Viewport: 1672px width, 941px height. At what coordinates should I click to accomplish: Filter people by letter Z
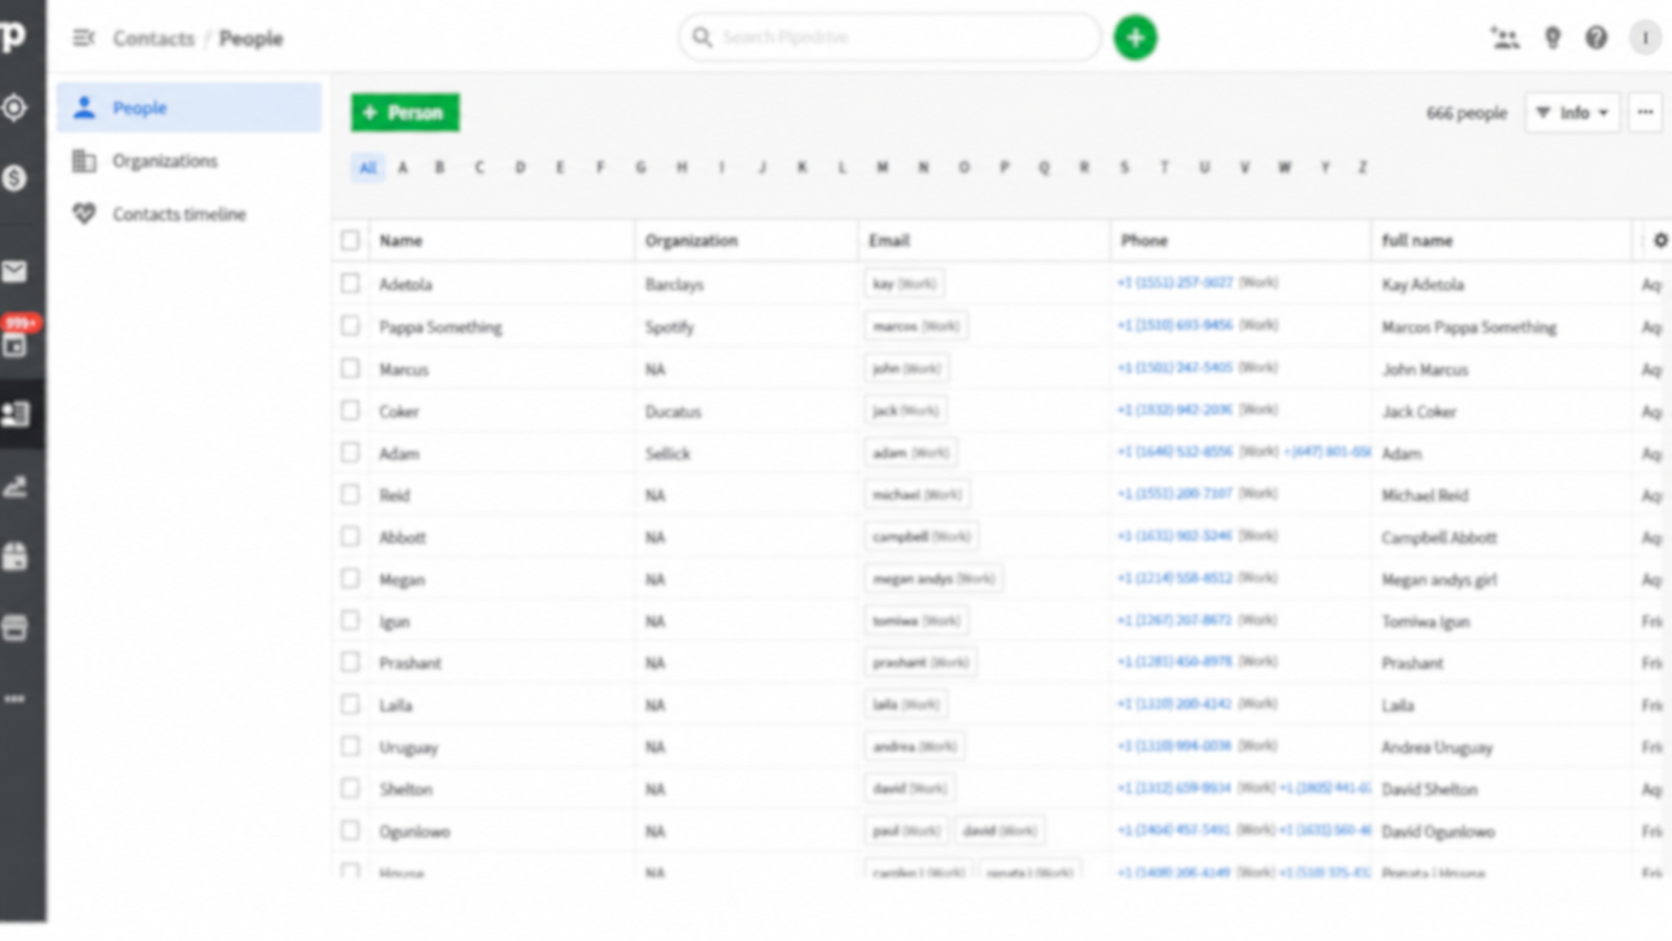pos(1362,167)
